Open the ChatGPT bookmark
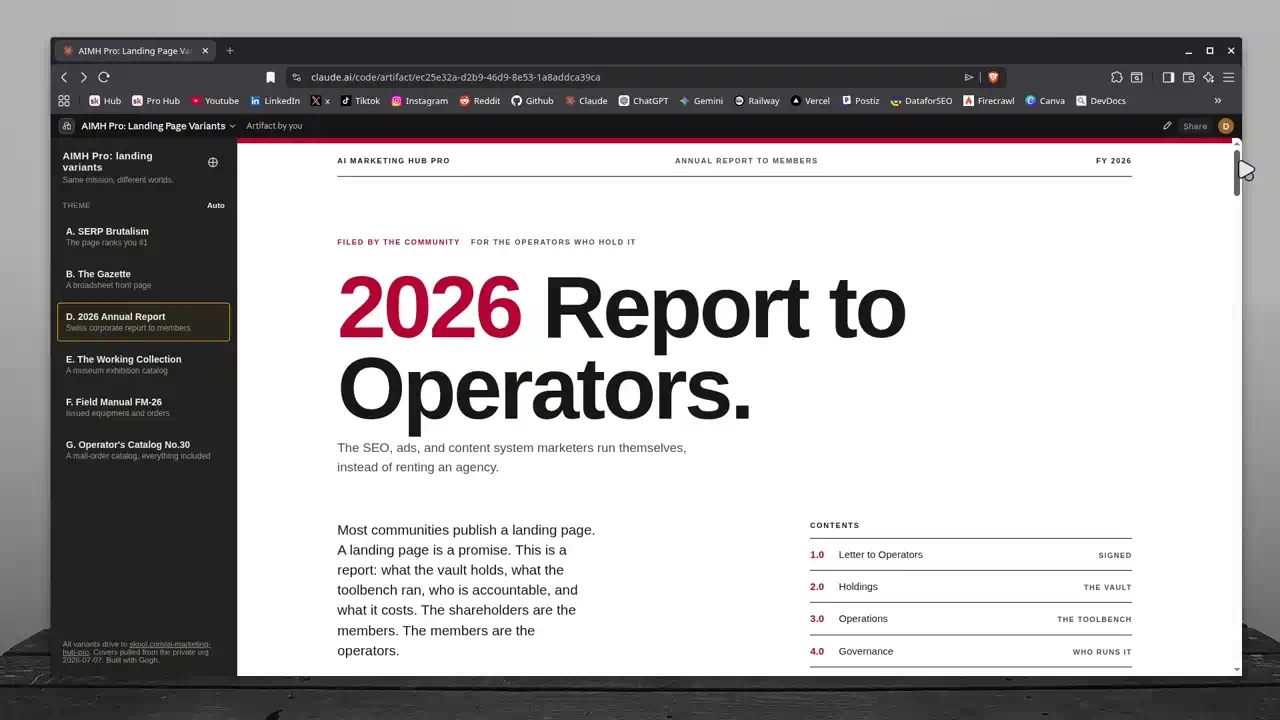 [643, 101]
